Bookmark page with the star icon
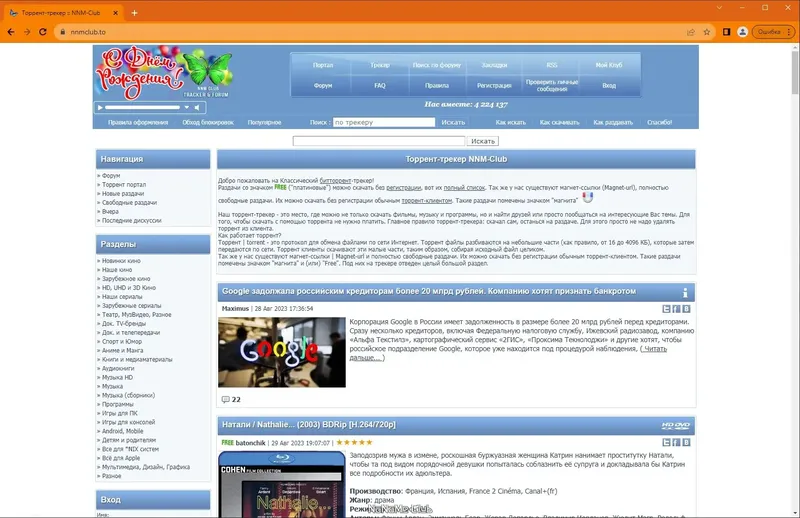Viewport: 800px width, 518px height. point(707,32)
